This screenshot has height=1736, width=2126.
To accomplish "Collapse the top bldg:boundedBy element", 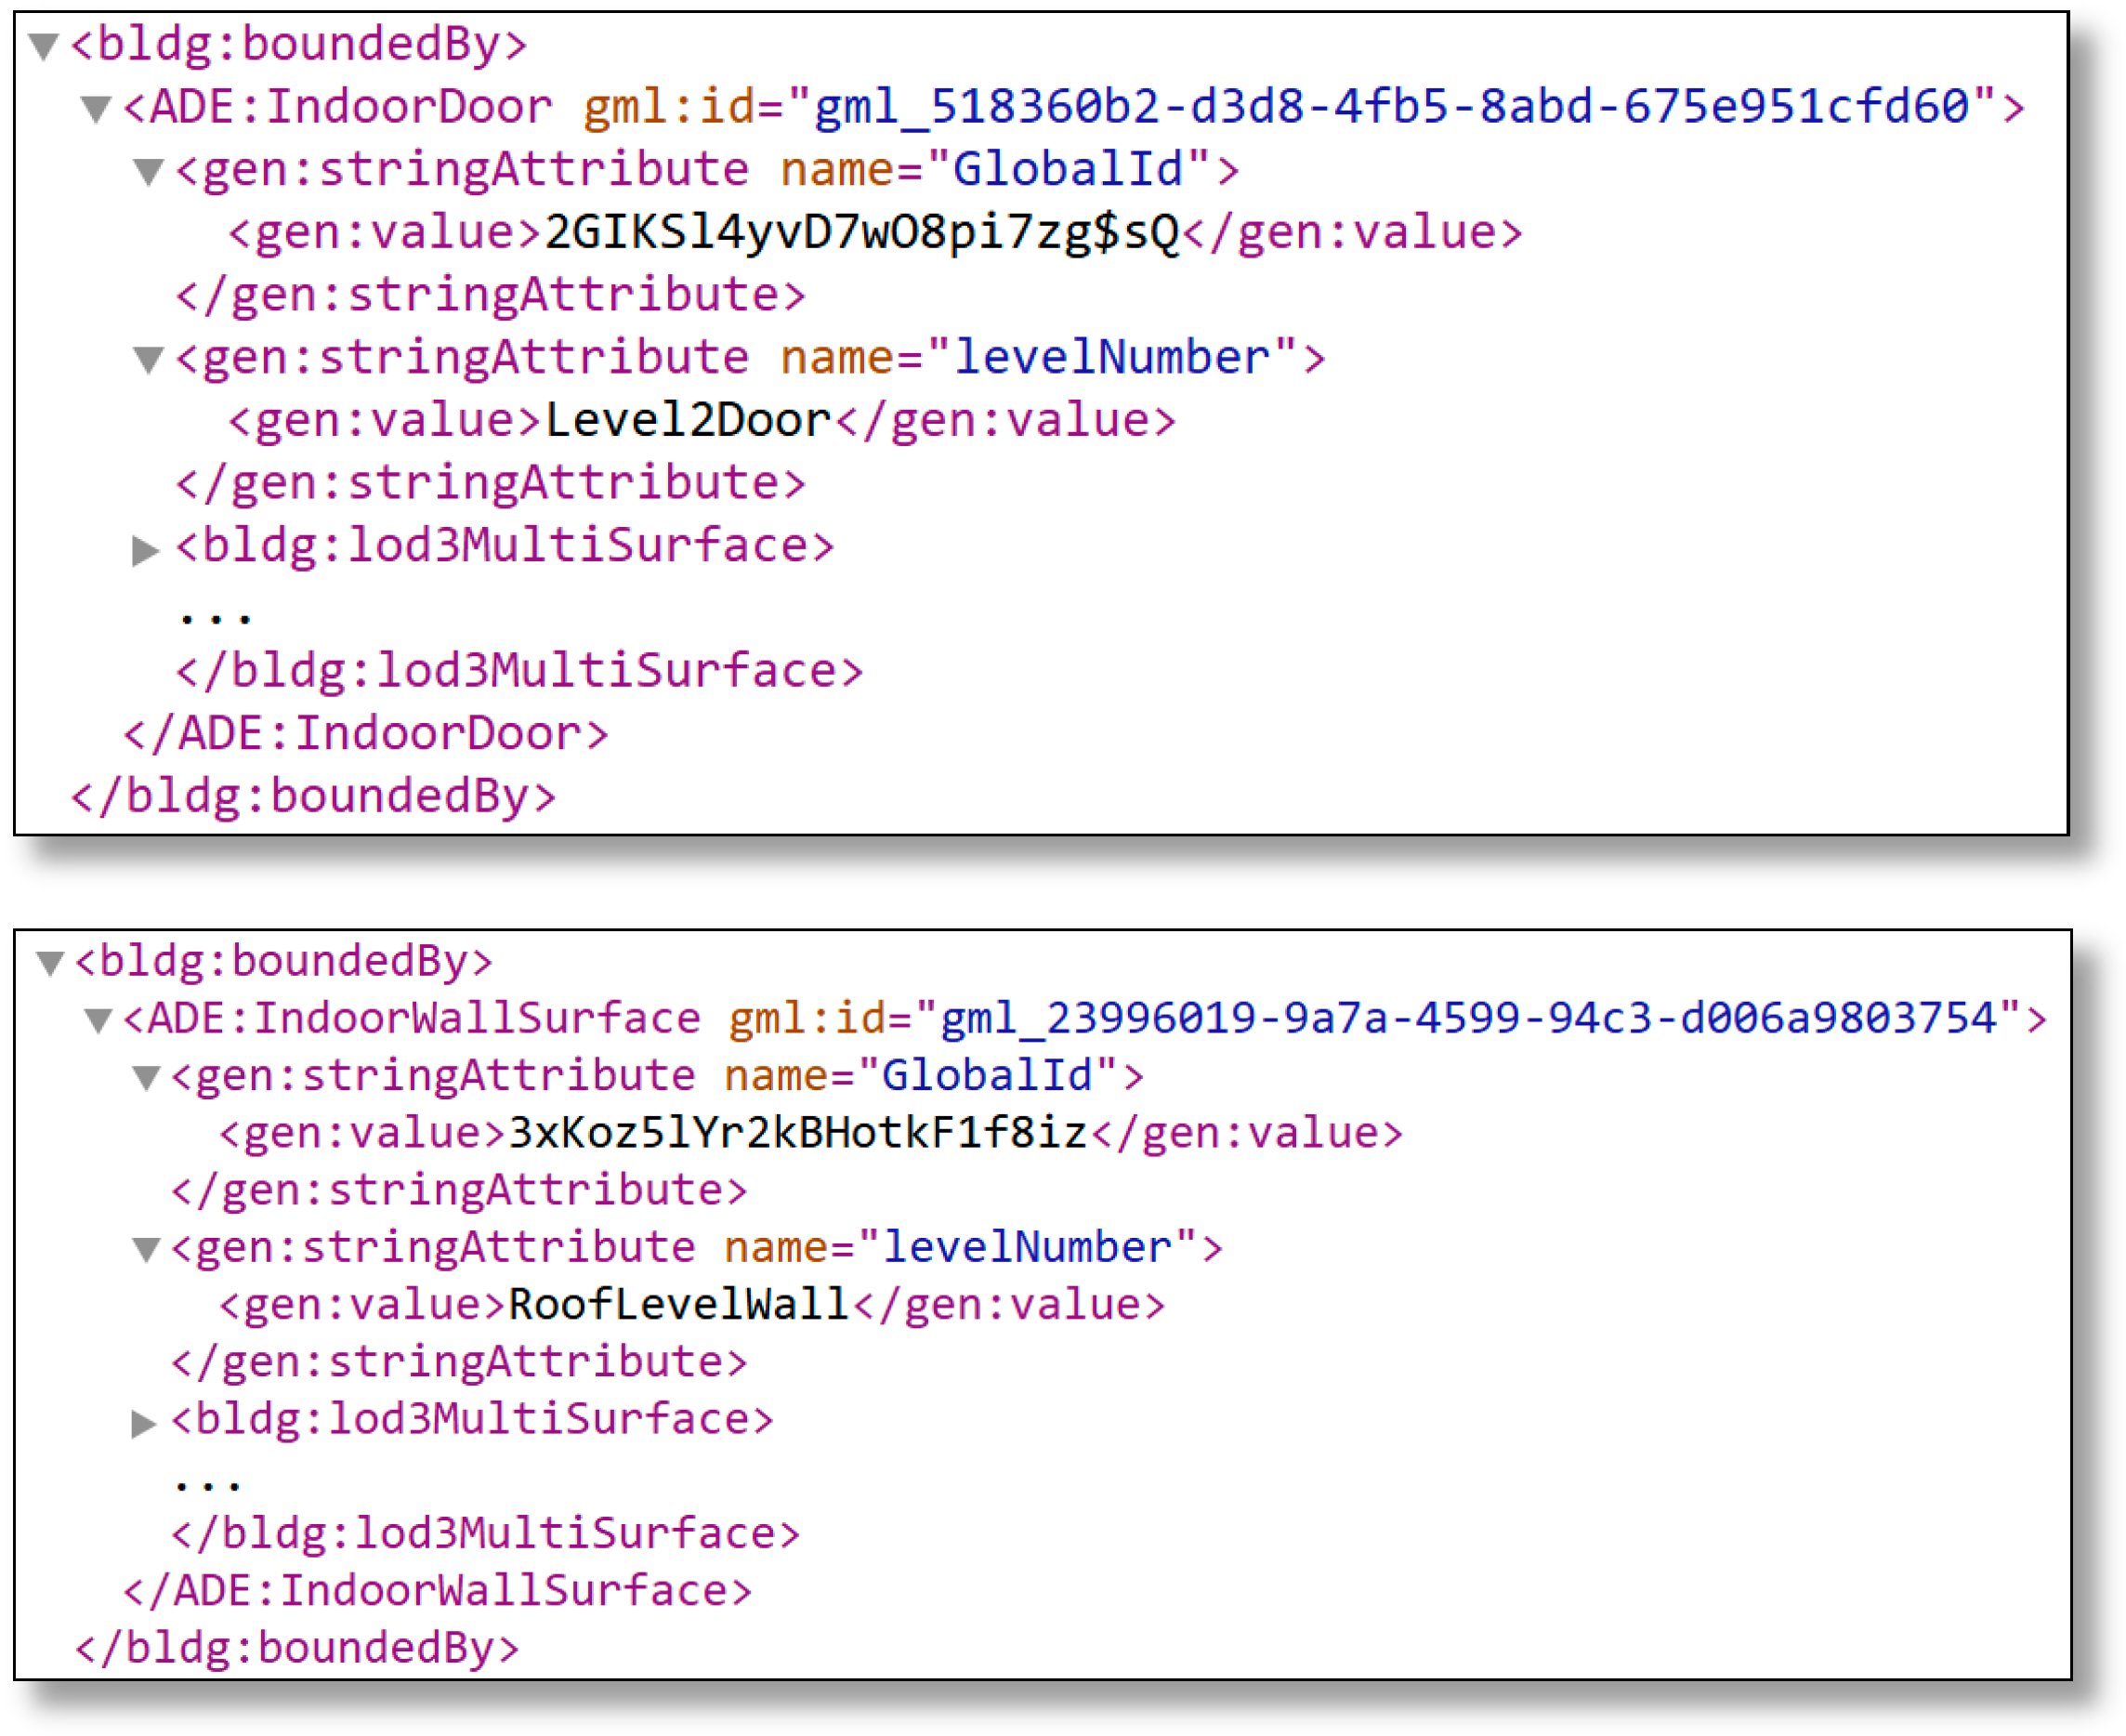I will [x=43, y=46].
